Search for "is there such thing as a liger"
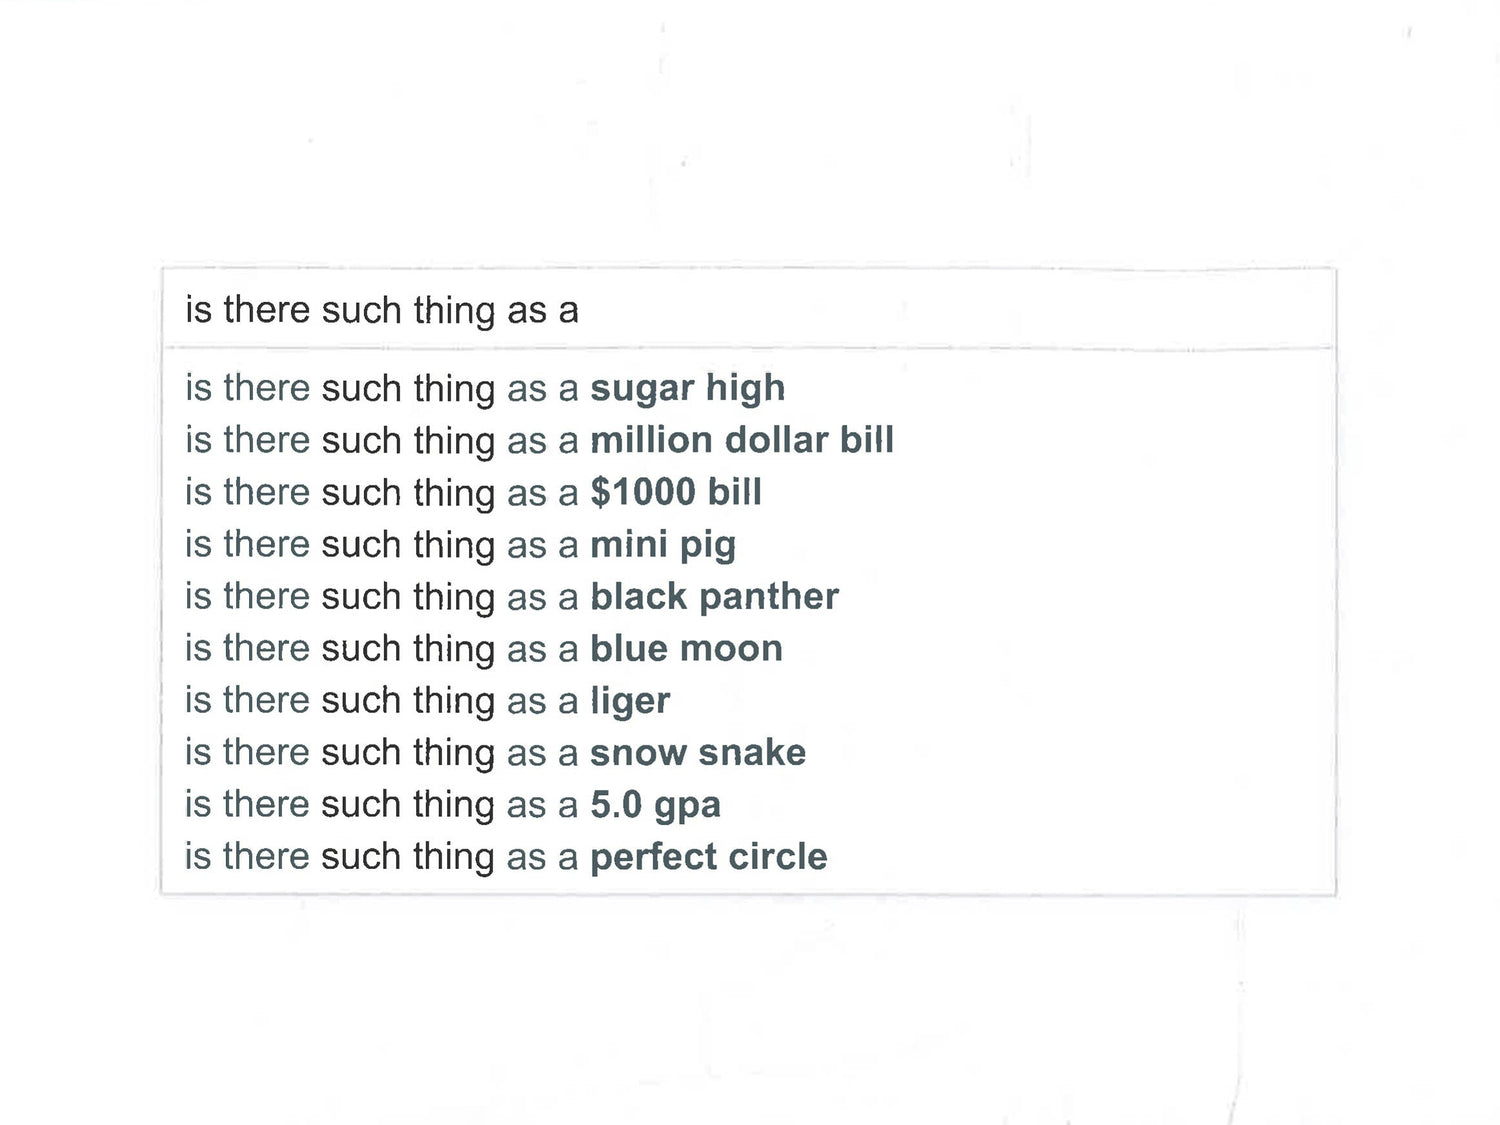The image size is (1500, 1125). click(427, 700)
